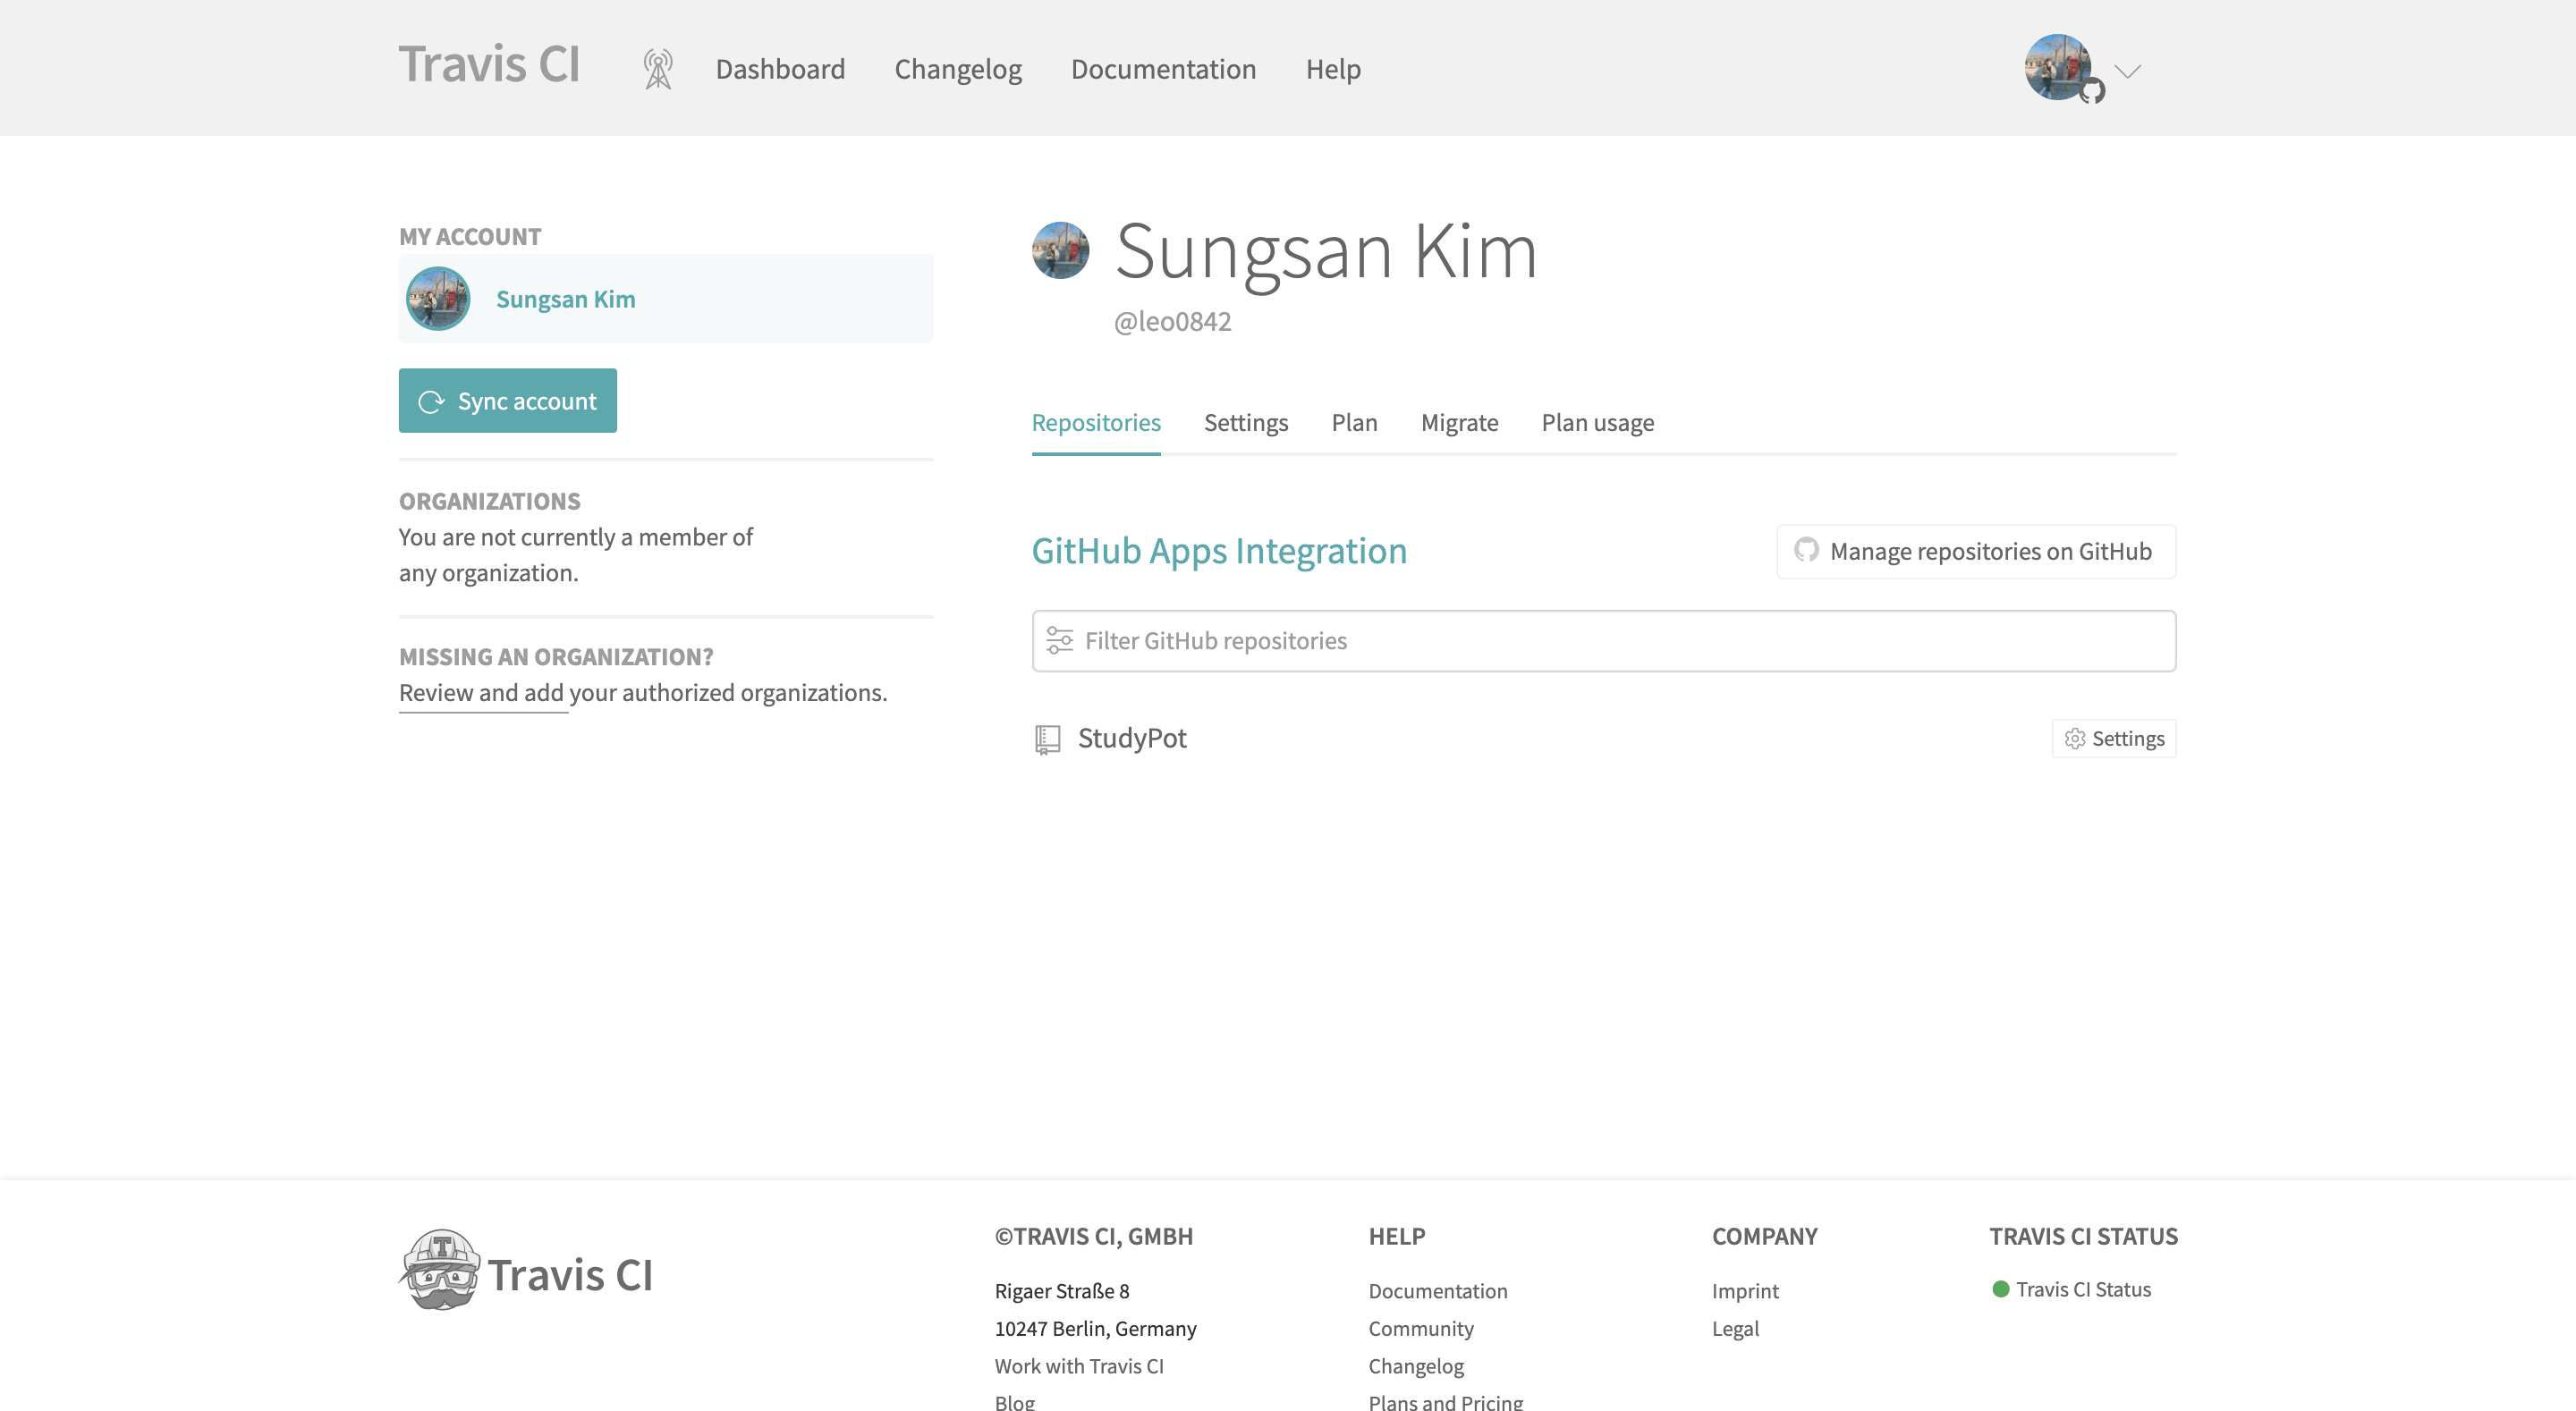Click the Rigaer Straße 8 address text
This screenshot has width=2576, height=1411.
tap(1062, 1291)
